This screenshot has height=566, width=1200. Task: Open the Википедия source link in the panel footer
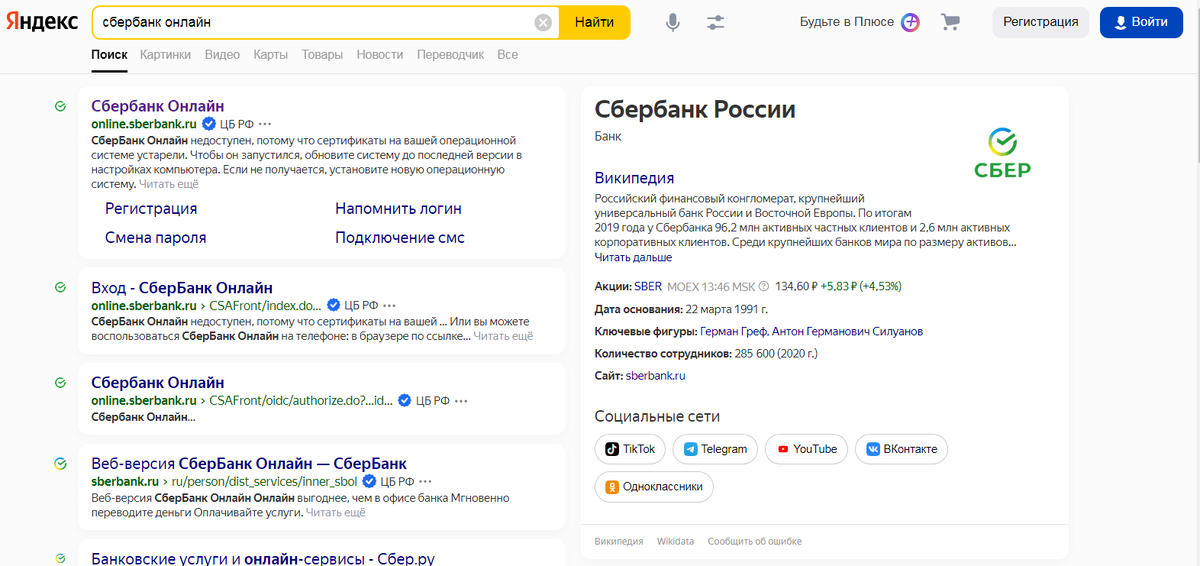[x=619, y=541]
